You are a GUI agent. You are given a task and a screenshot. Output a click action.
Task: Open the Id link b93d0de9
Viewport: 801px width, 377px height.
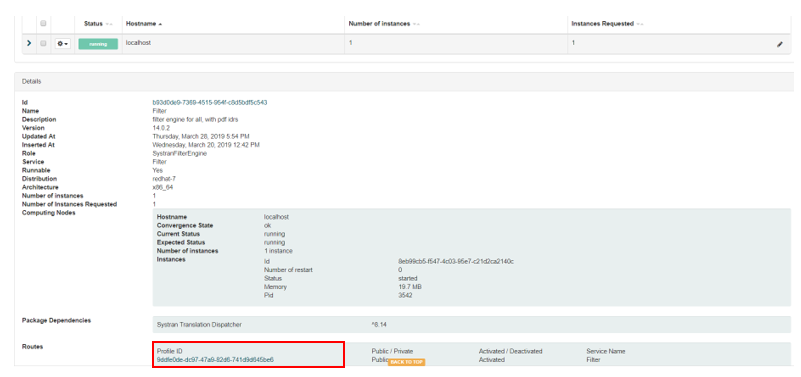[x=209, y=102]
